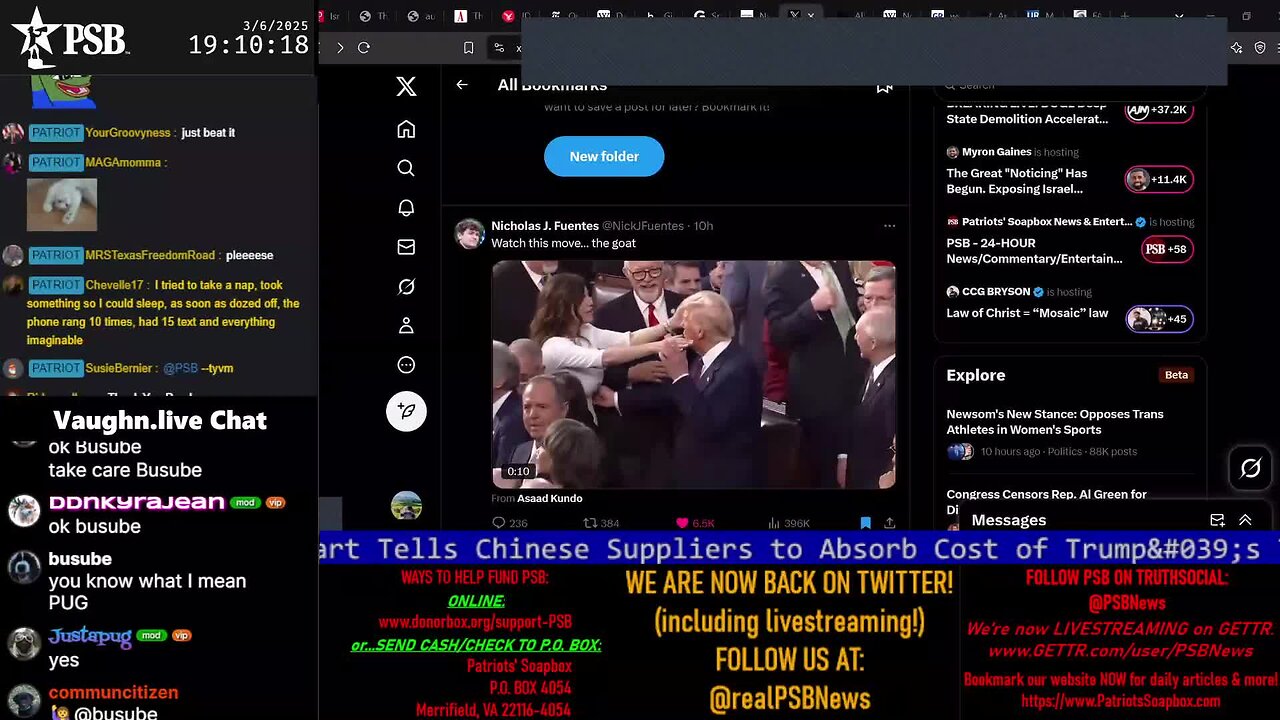
Task: Open Nicholas J. Fuentes profile avatar
Action: (470, 234)
